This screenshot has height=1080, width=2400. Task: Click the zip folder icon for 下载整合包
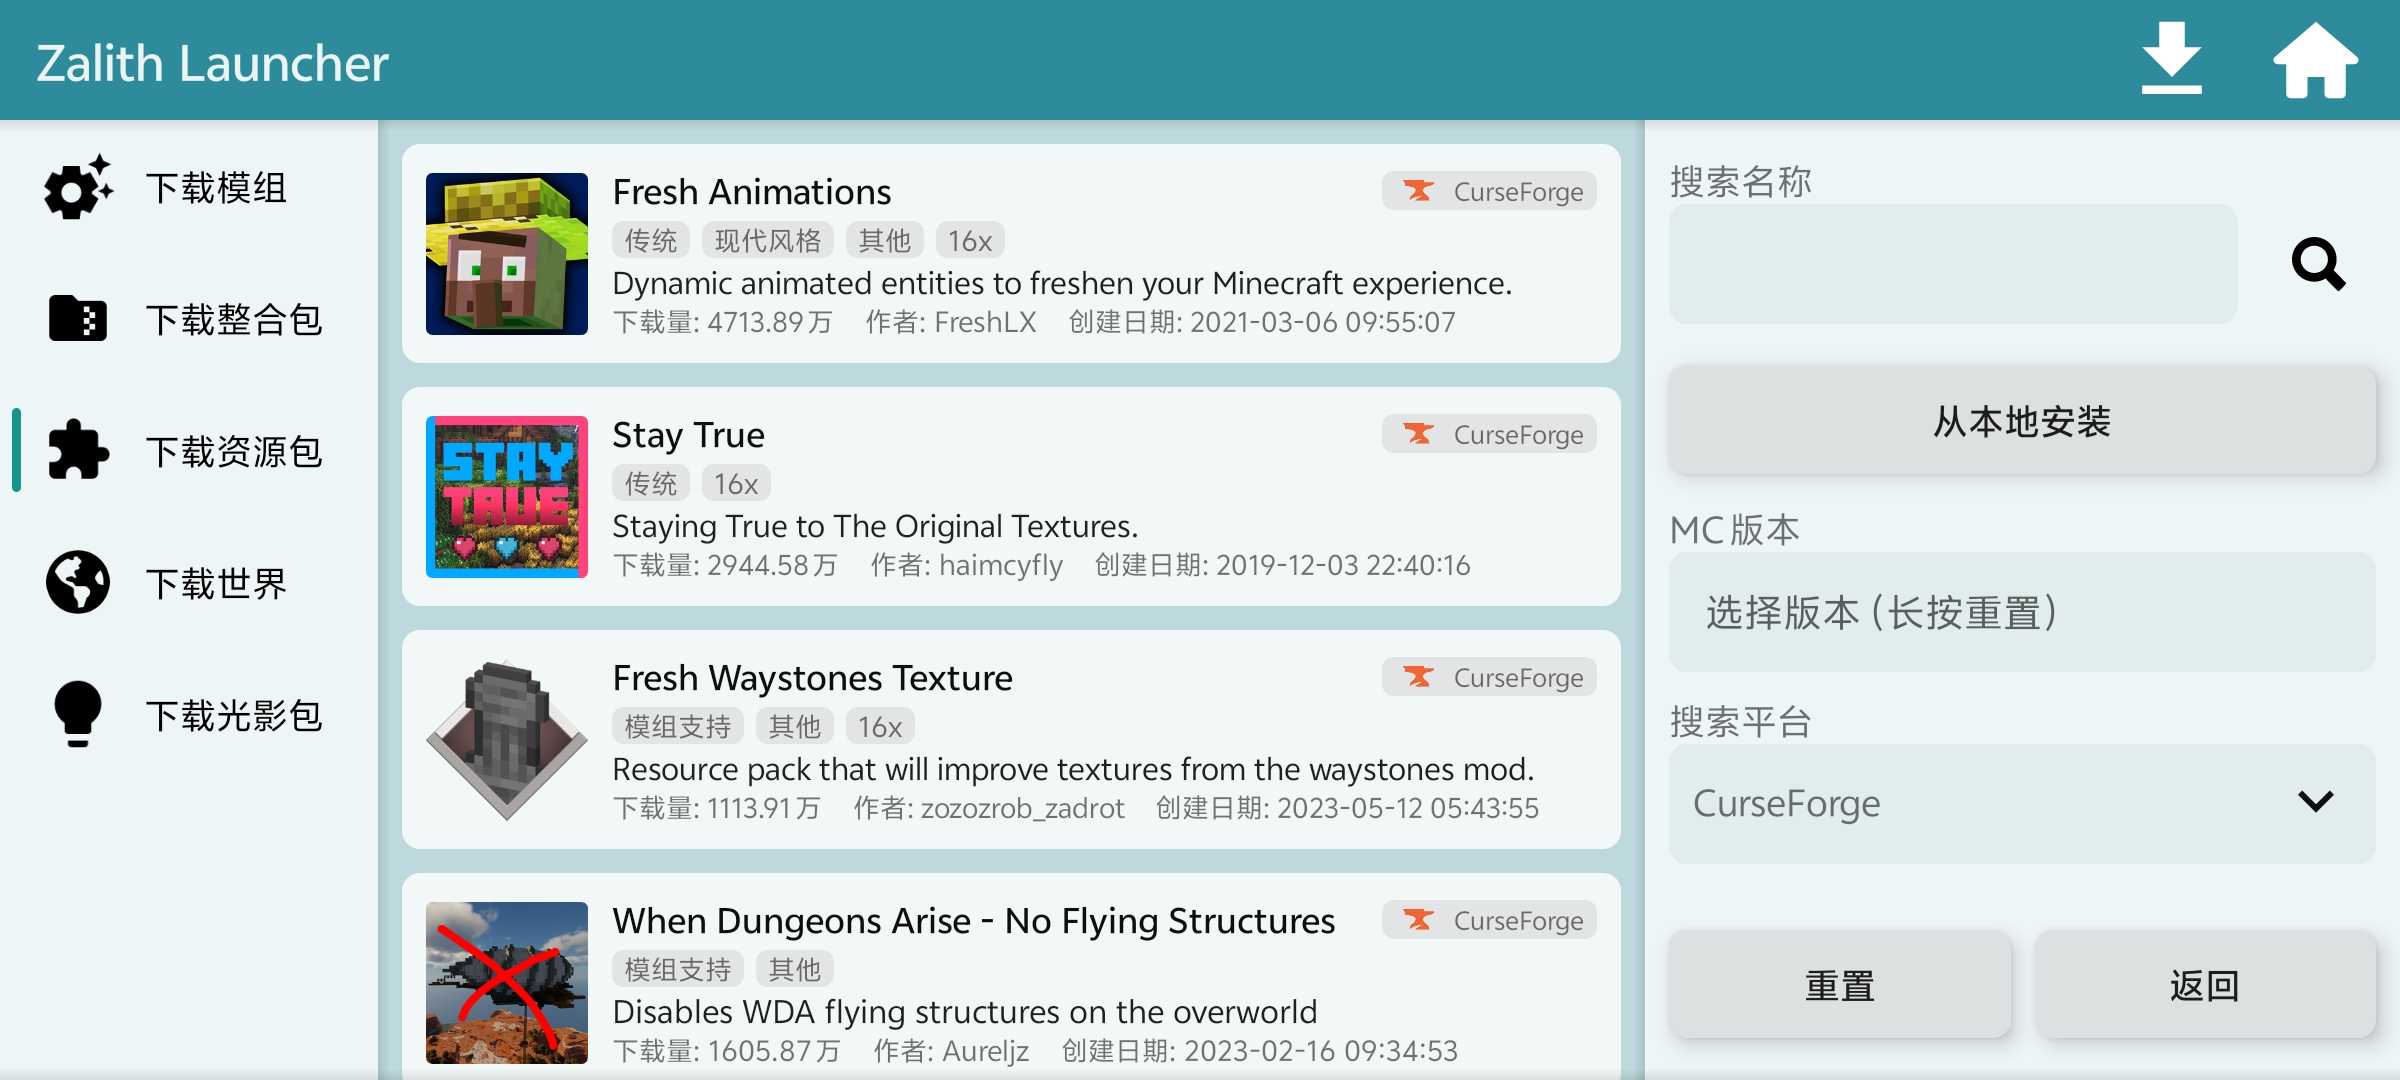pyautogui.click(x=78, y=319)
